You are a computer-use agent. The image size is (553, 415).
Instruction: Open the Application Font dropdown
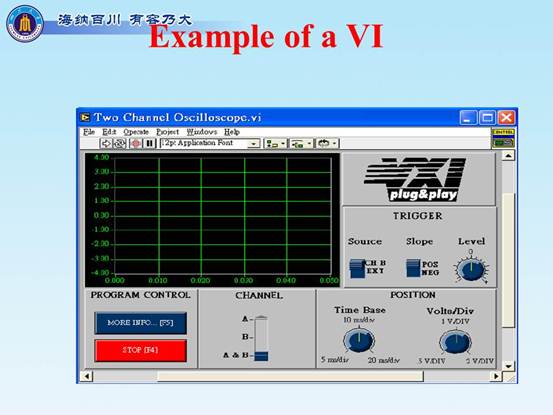pyautogui.click(x=210, y=143)
